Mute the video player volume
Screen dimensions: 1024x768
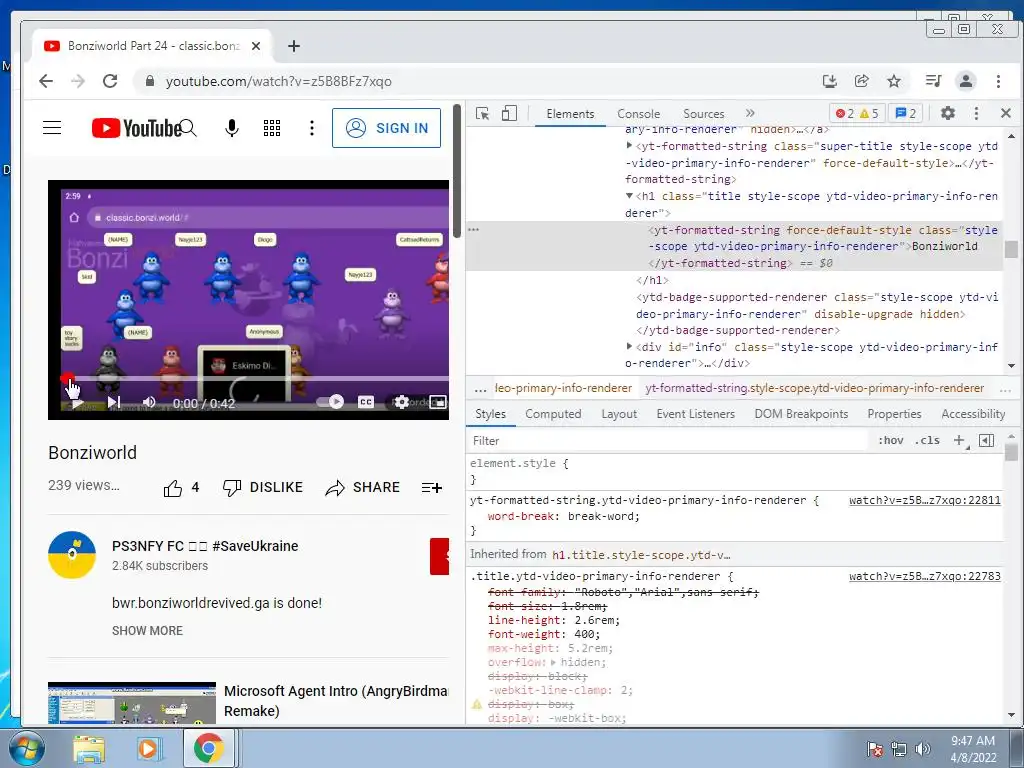point(149,402)
